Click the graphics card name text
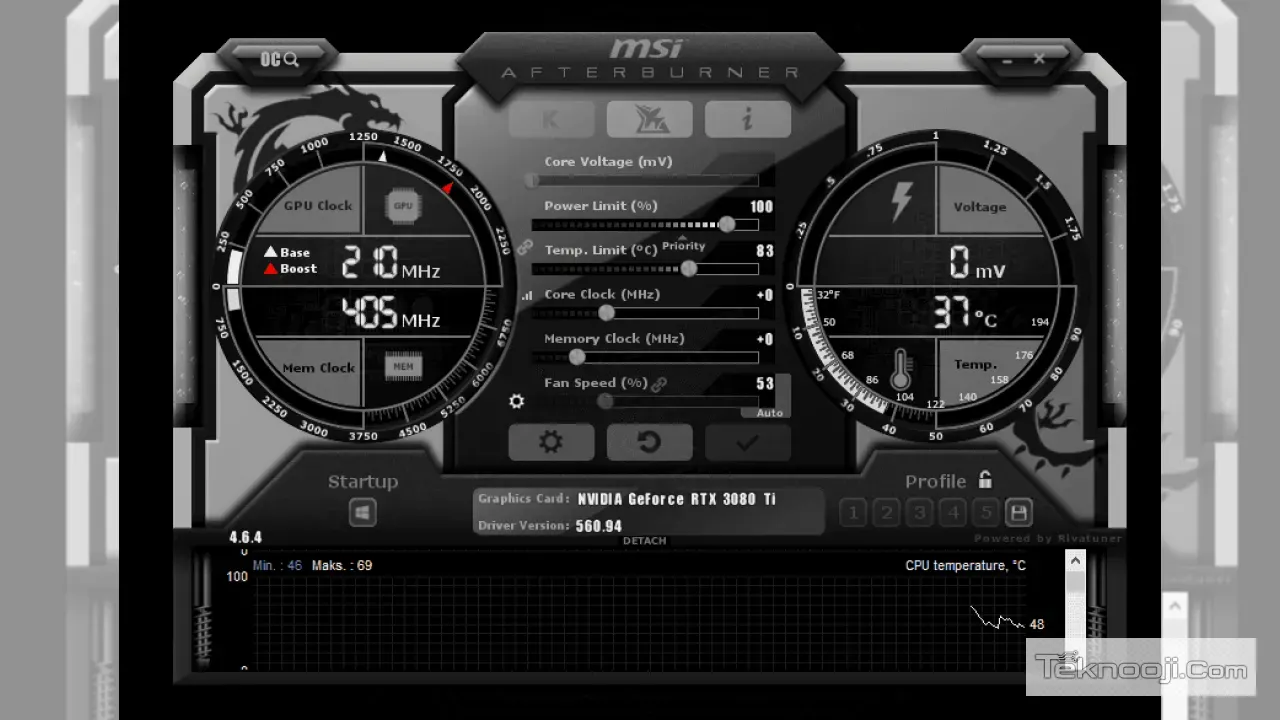1280x720 pixels. coord(676,499)
